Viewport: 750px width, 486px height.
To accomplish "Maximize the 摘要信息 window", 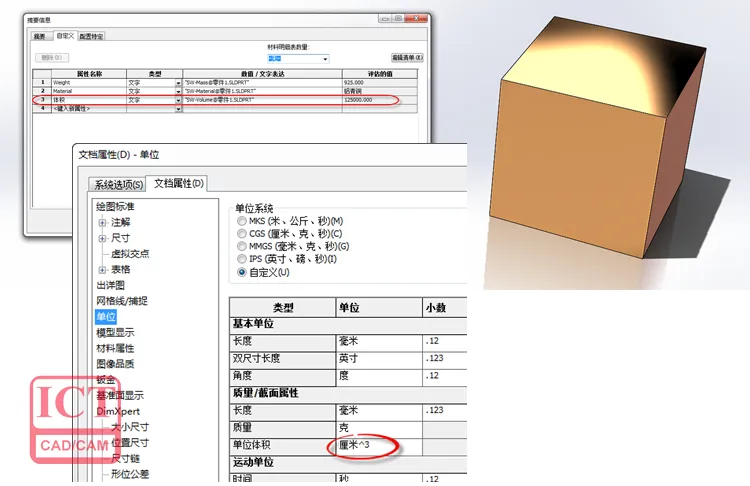I will [x=398, y=18].
